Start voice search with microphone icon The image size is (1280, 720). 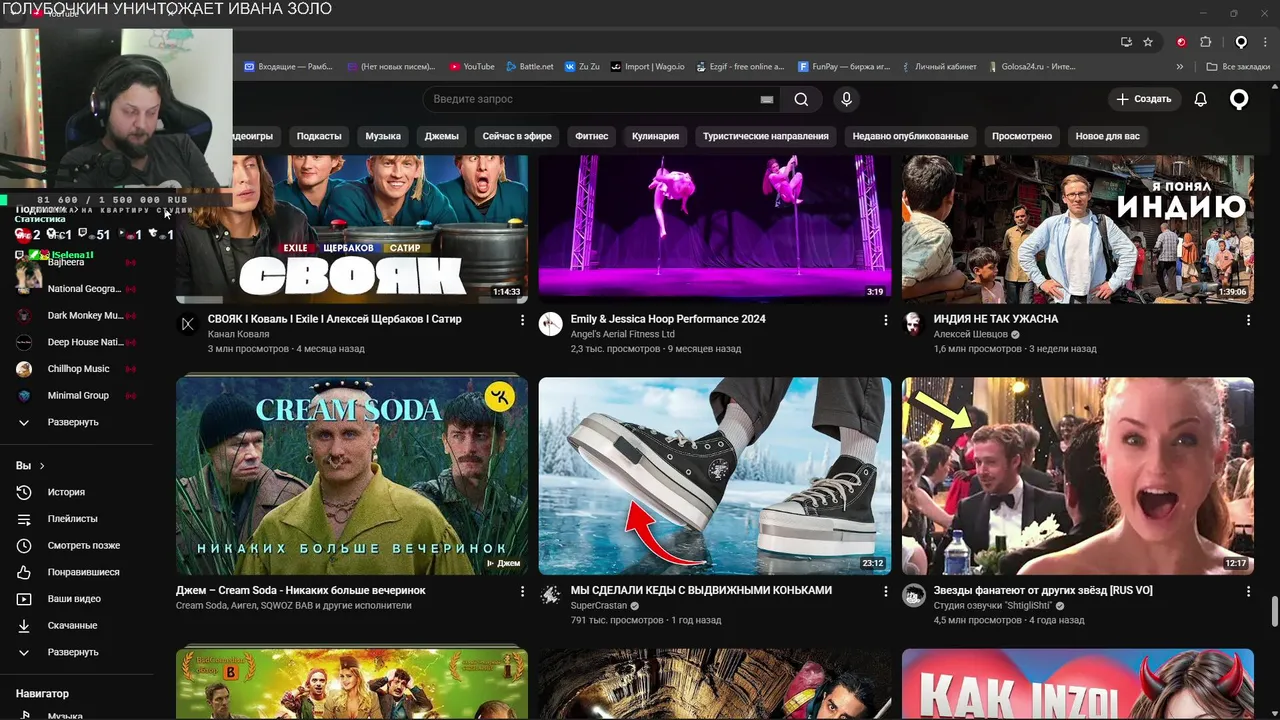point(846,99)
